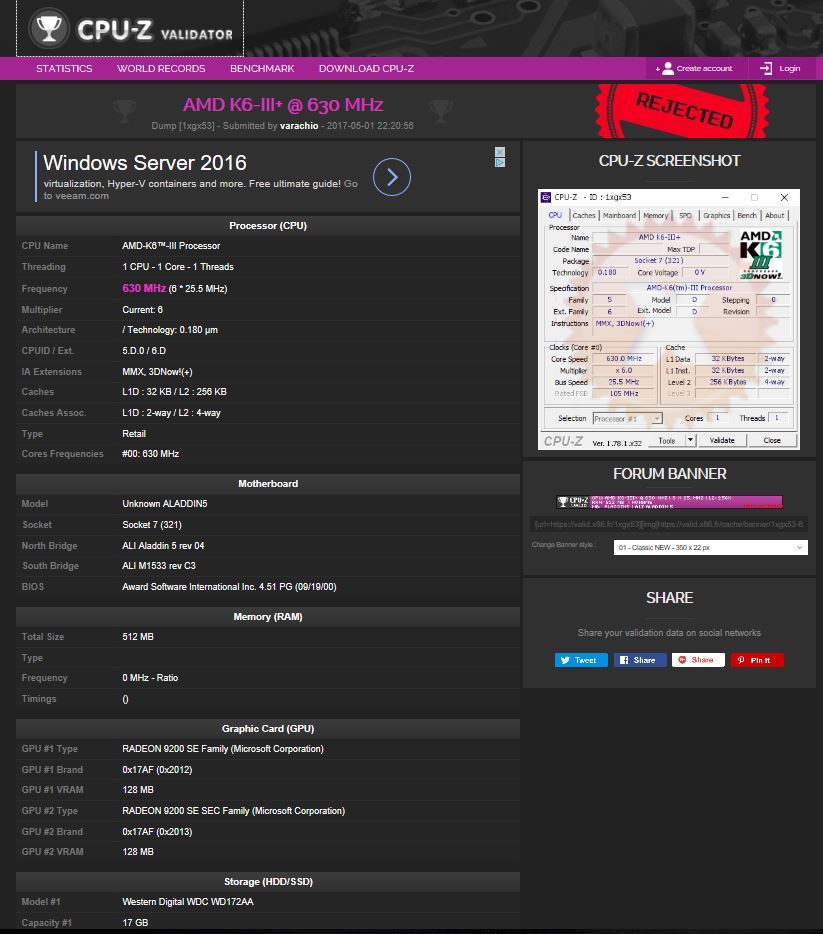Click the Facebook Share button

[x=640, y=660]
